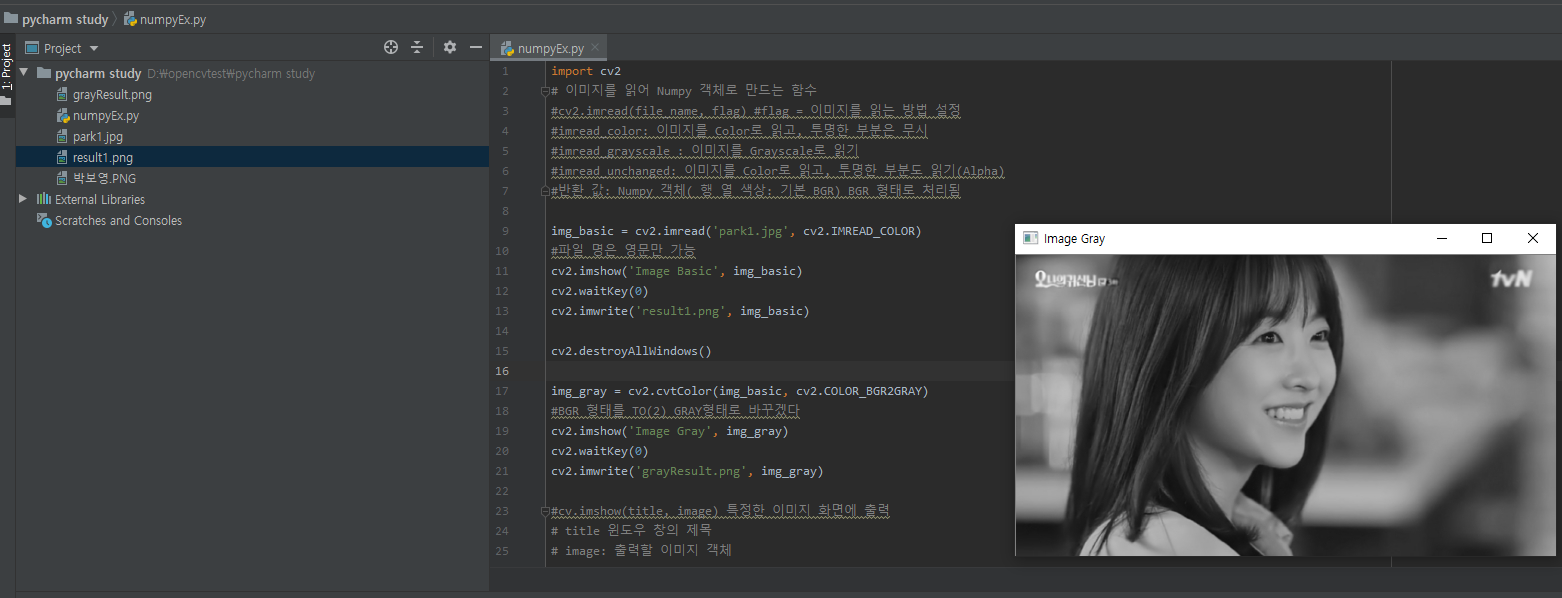Select grayResult.png in project tree
This screenshot has height=598, width=1562.
112,95
